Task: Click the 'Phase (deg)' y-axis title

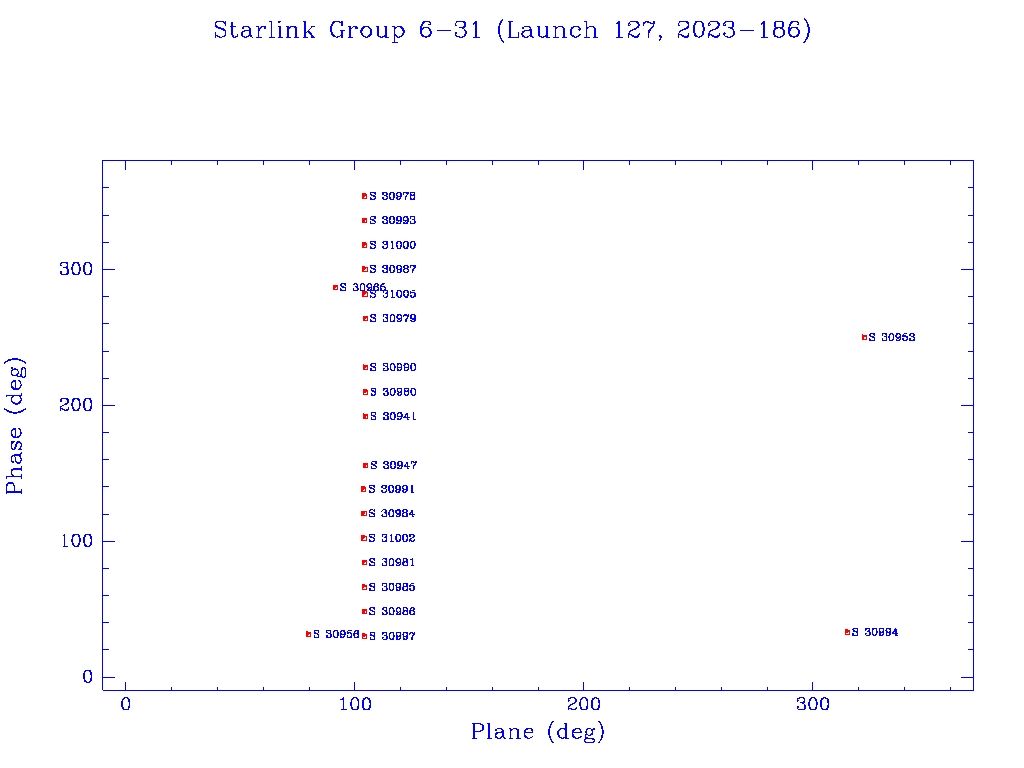Action: click(15, 425)
